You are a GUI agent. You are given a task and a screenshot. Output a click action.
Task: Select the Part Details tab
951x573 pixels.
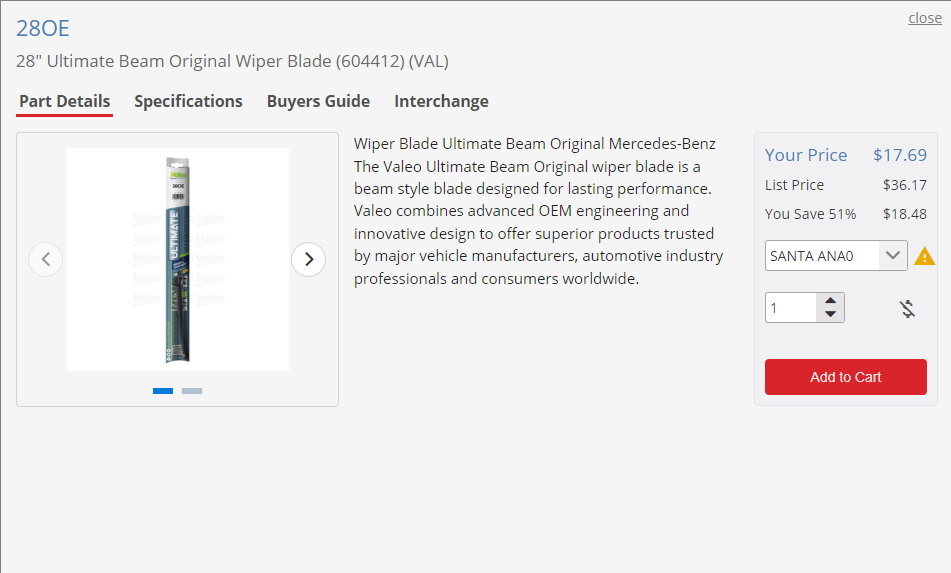pos(65,101)
